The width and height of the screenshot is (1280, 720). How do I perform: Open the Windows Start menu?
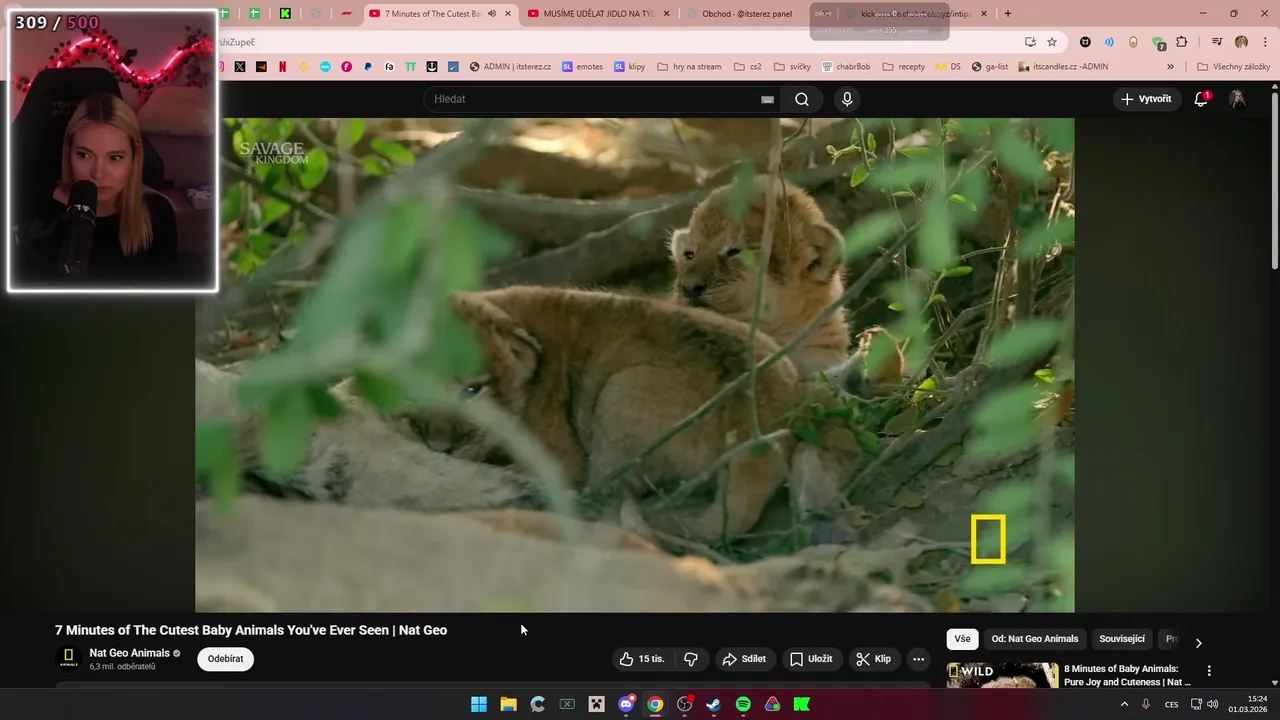(x=479, y=704)
